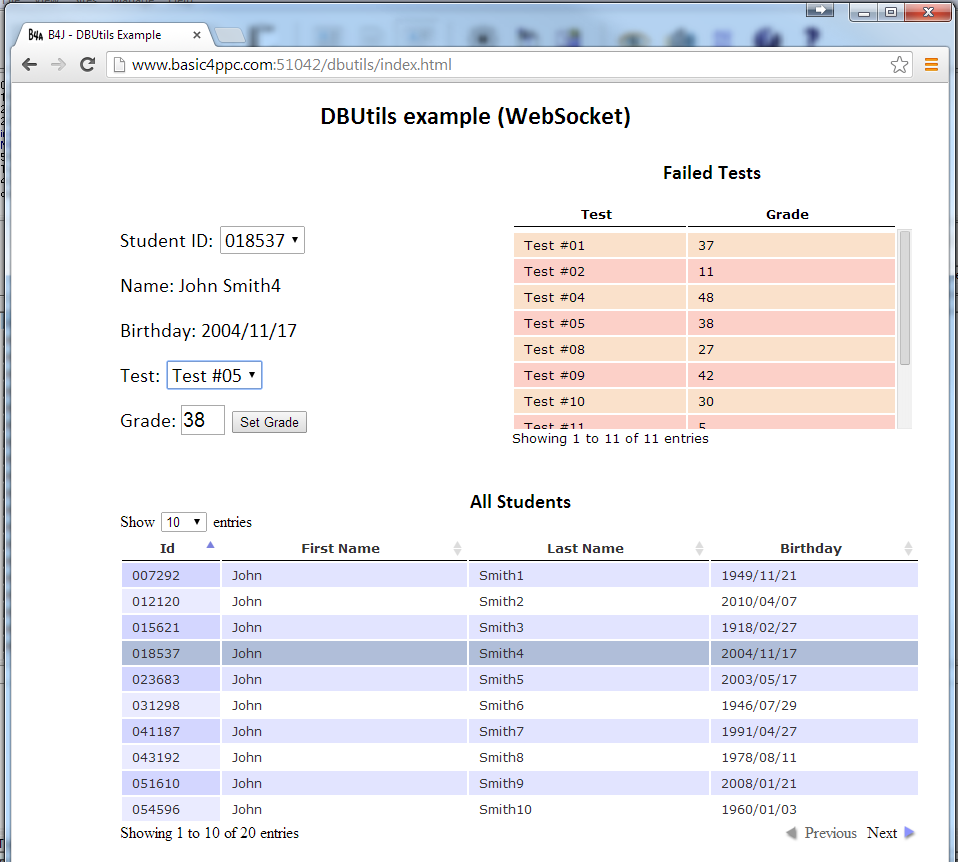Open the Chrome hamburger menu

coord(931,64)
